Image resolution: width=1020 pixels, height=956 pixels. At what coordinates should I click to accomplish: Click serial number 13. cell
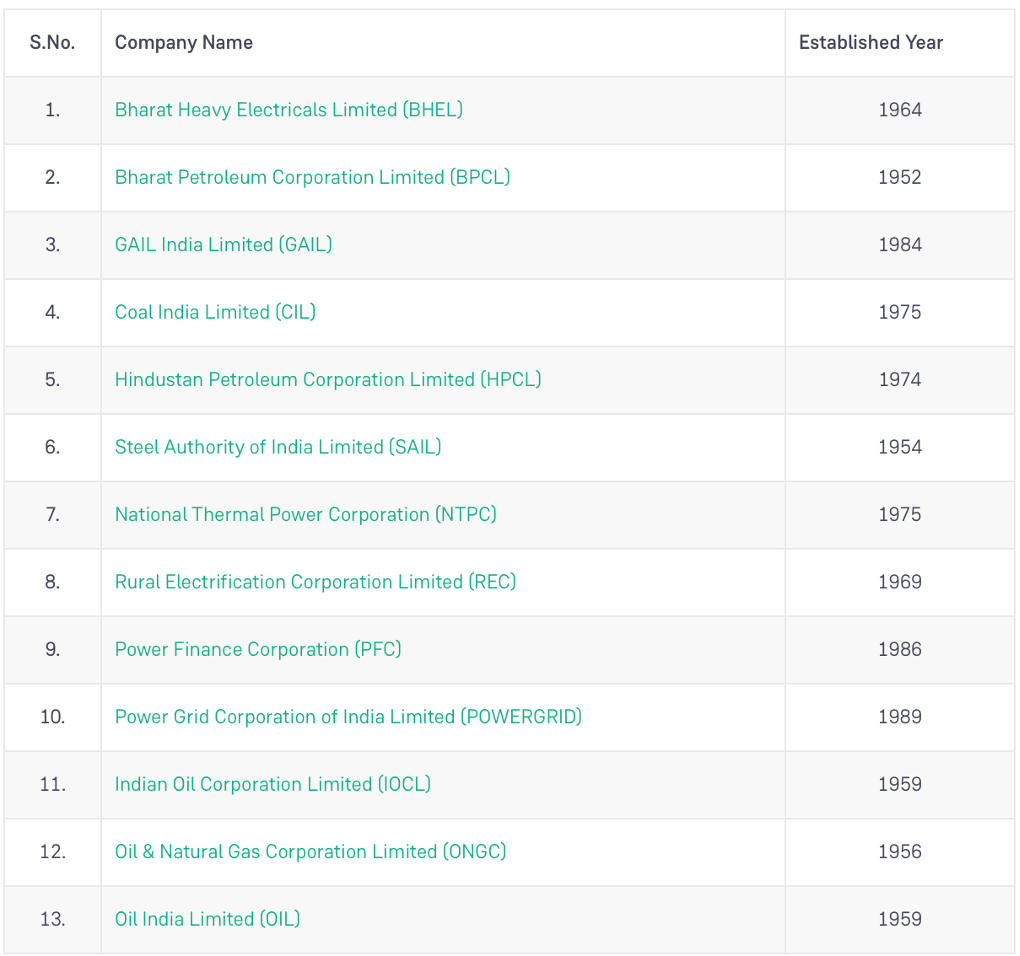53,920
